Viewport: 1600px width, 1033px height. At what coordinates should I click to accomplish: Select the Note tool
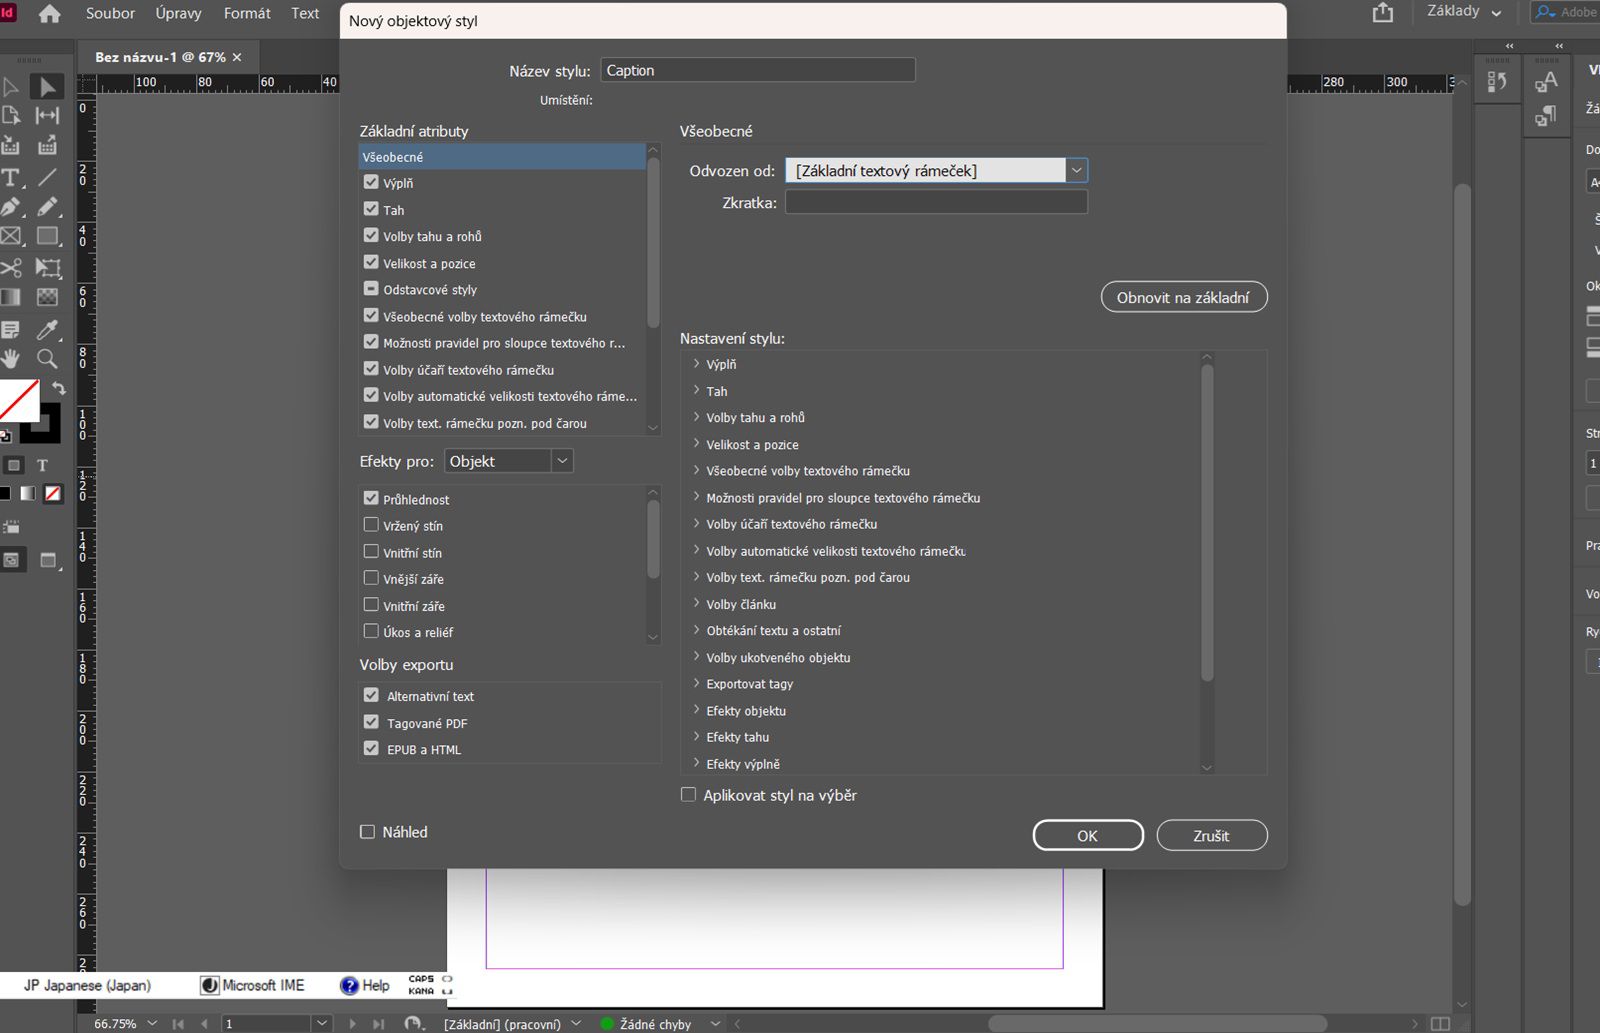tap(11, 329)
